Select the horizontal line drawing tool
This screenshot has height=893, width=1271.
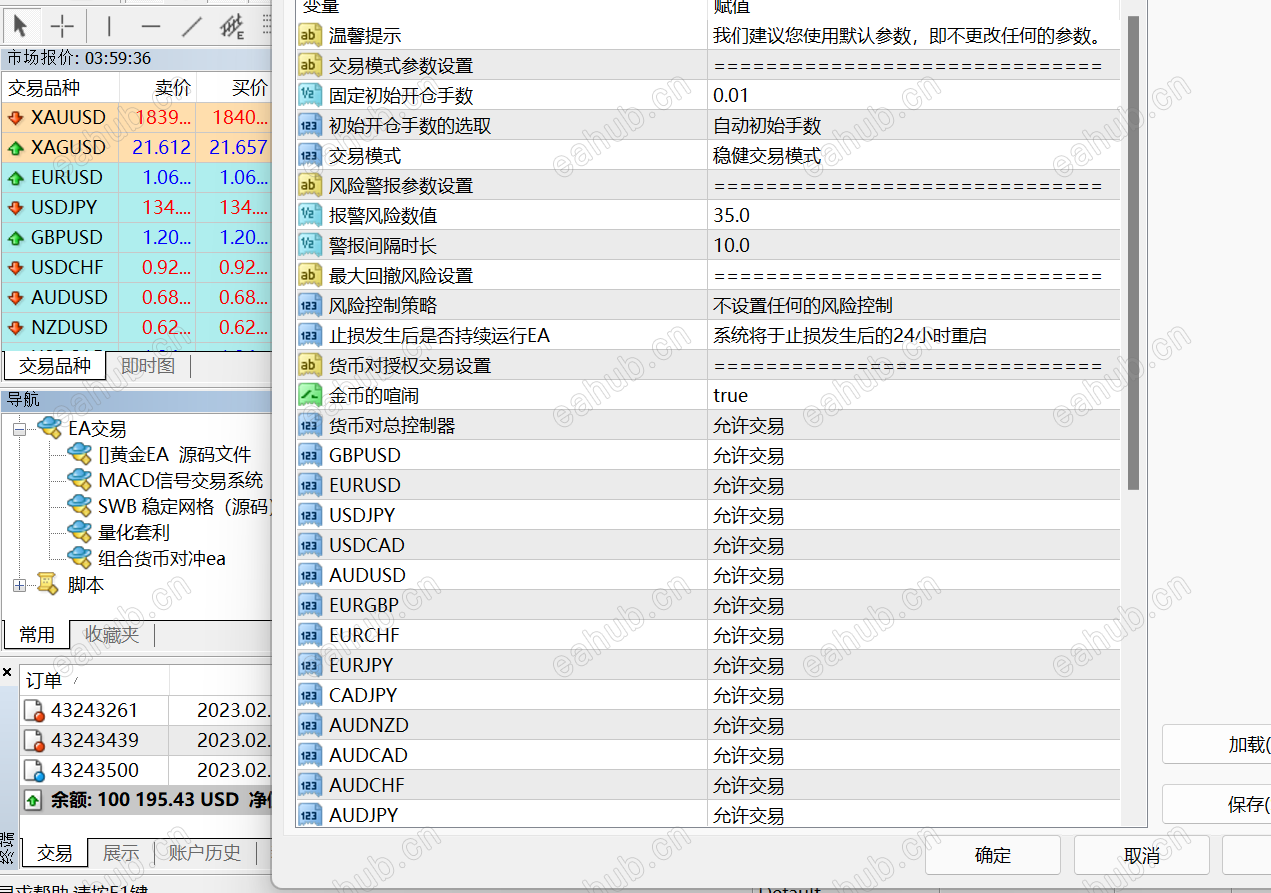(150, 26)
